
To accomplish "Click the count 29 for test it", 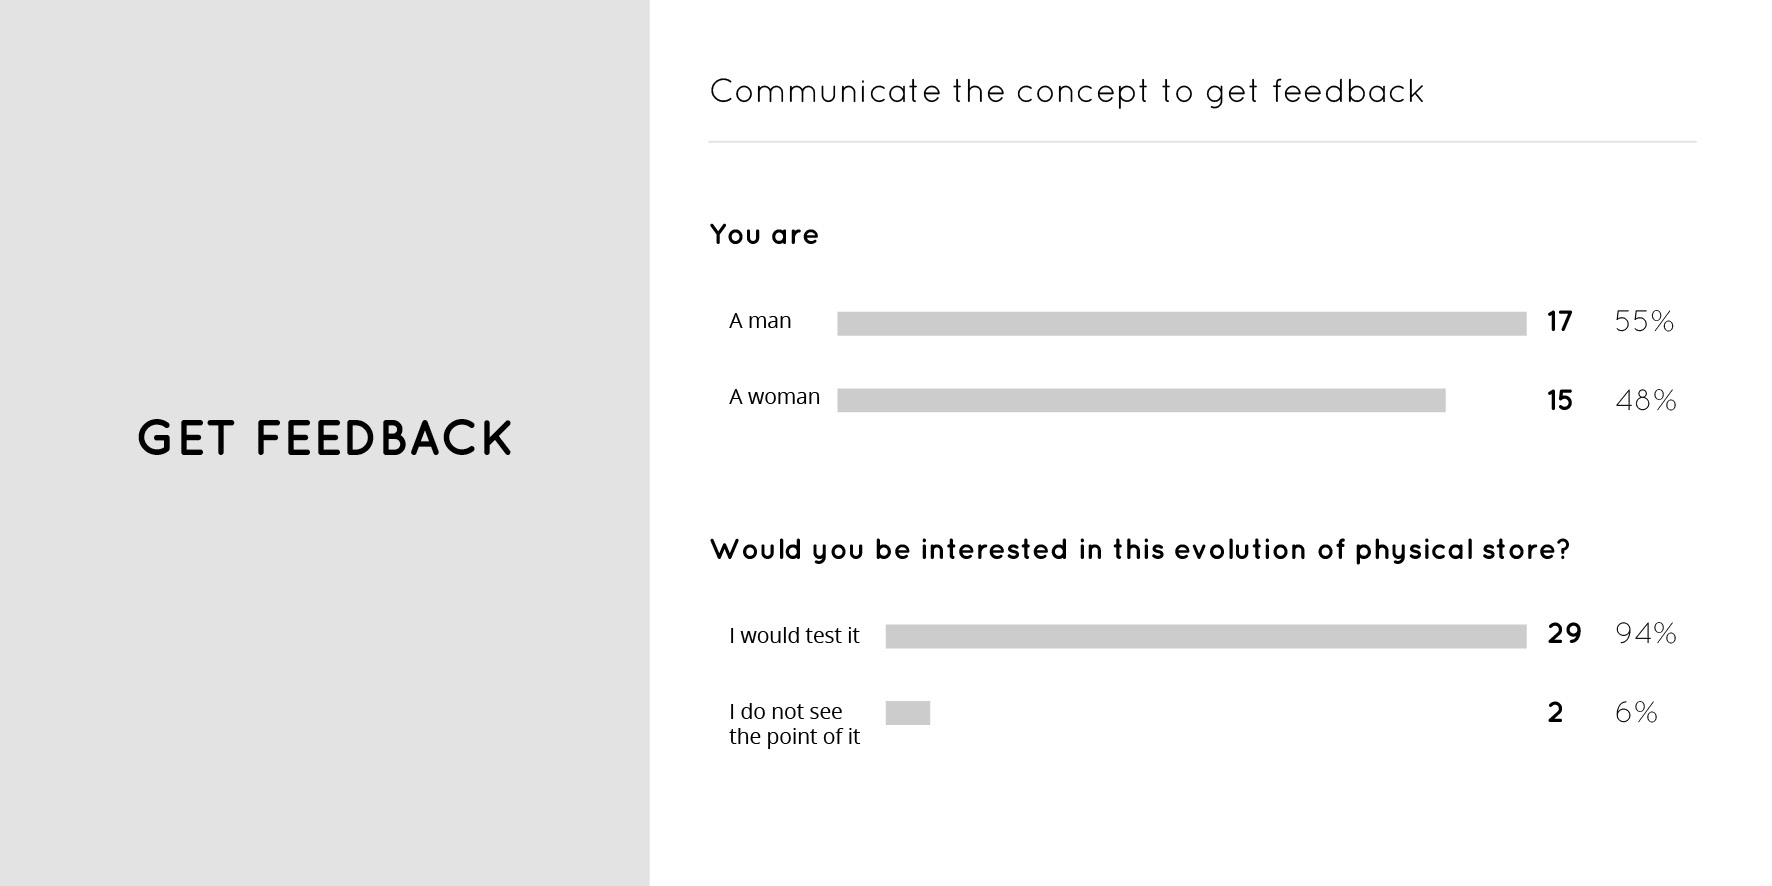I will coord(1564,634).
